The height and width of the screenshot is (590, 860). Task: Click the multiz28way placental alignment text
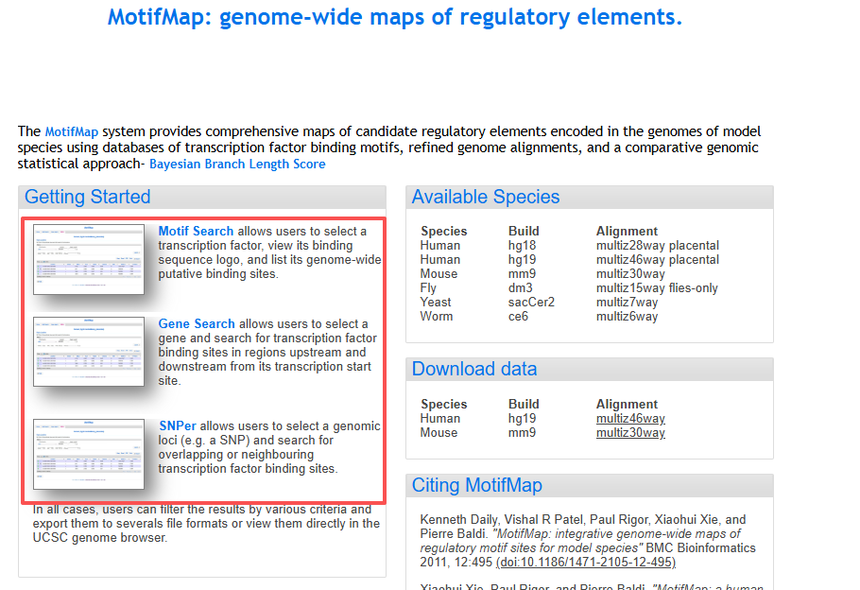(x=658, y=246)
